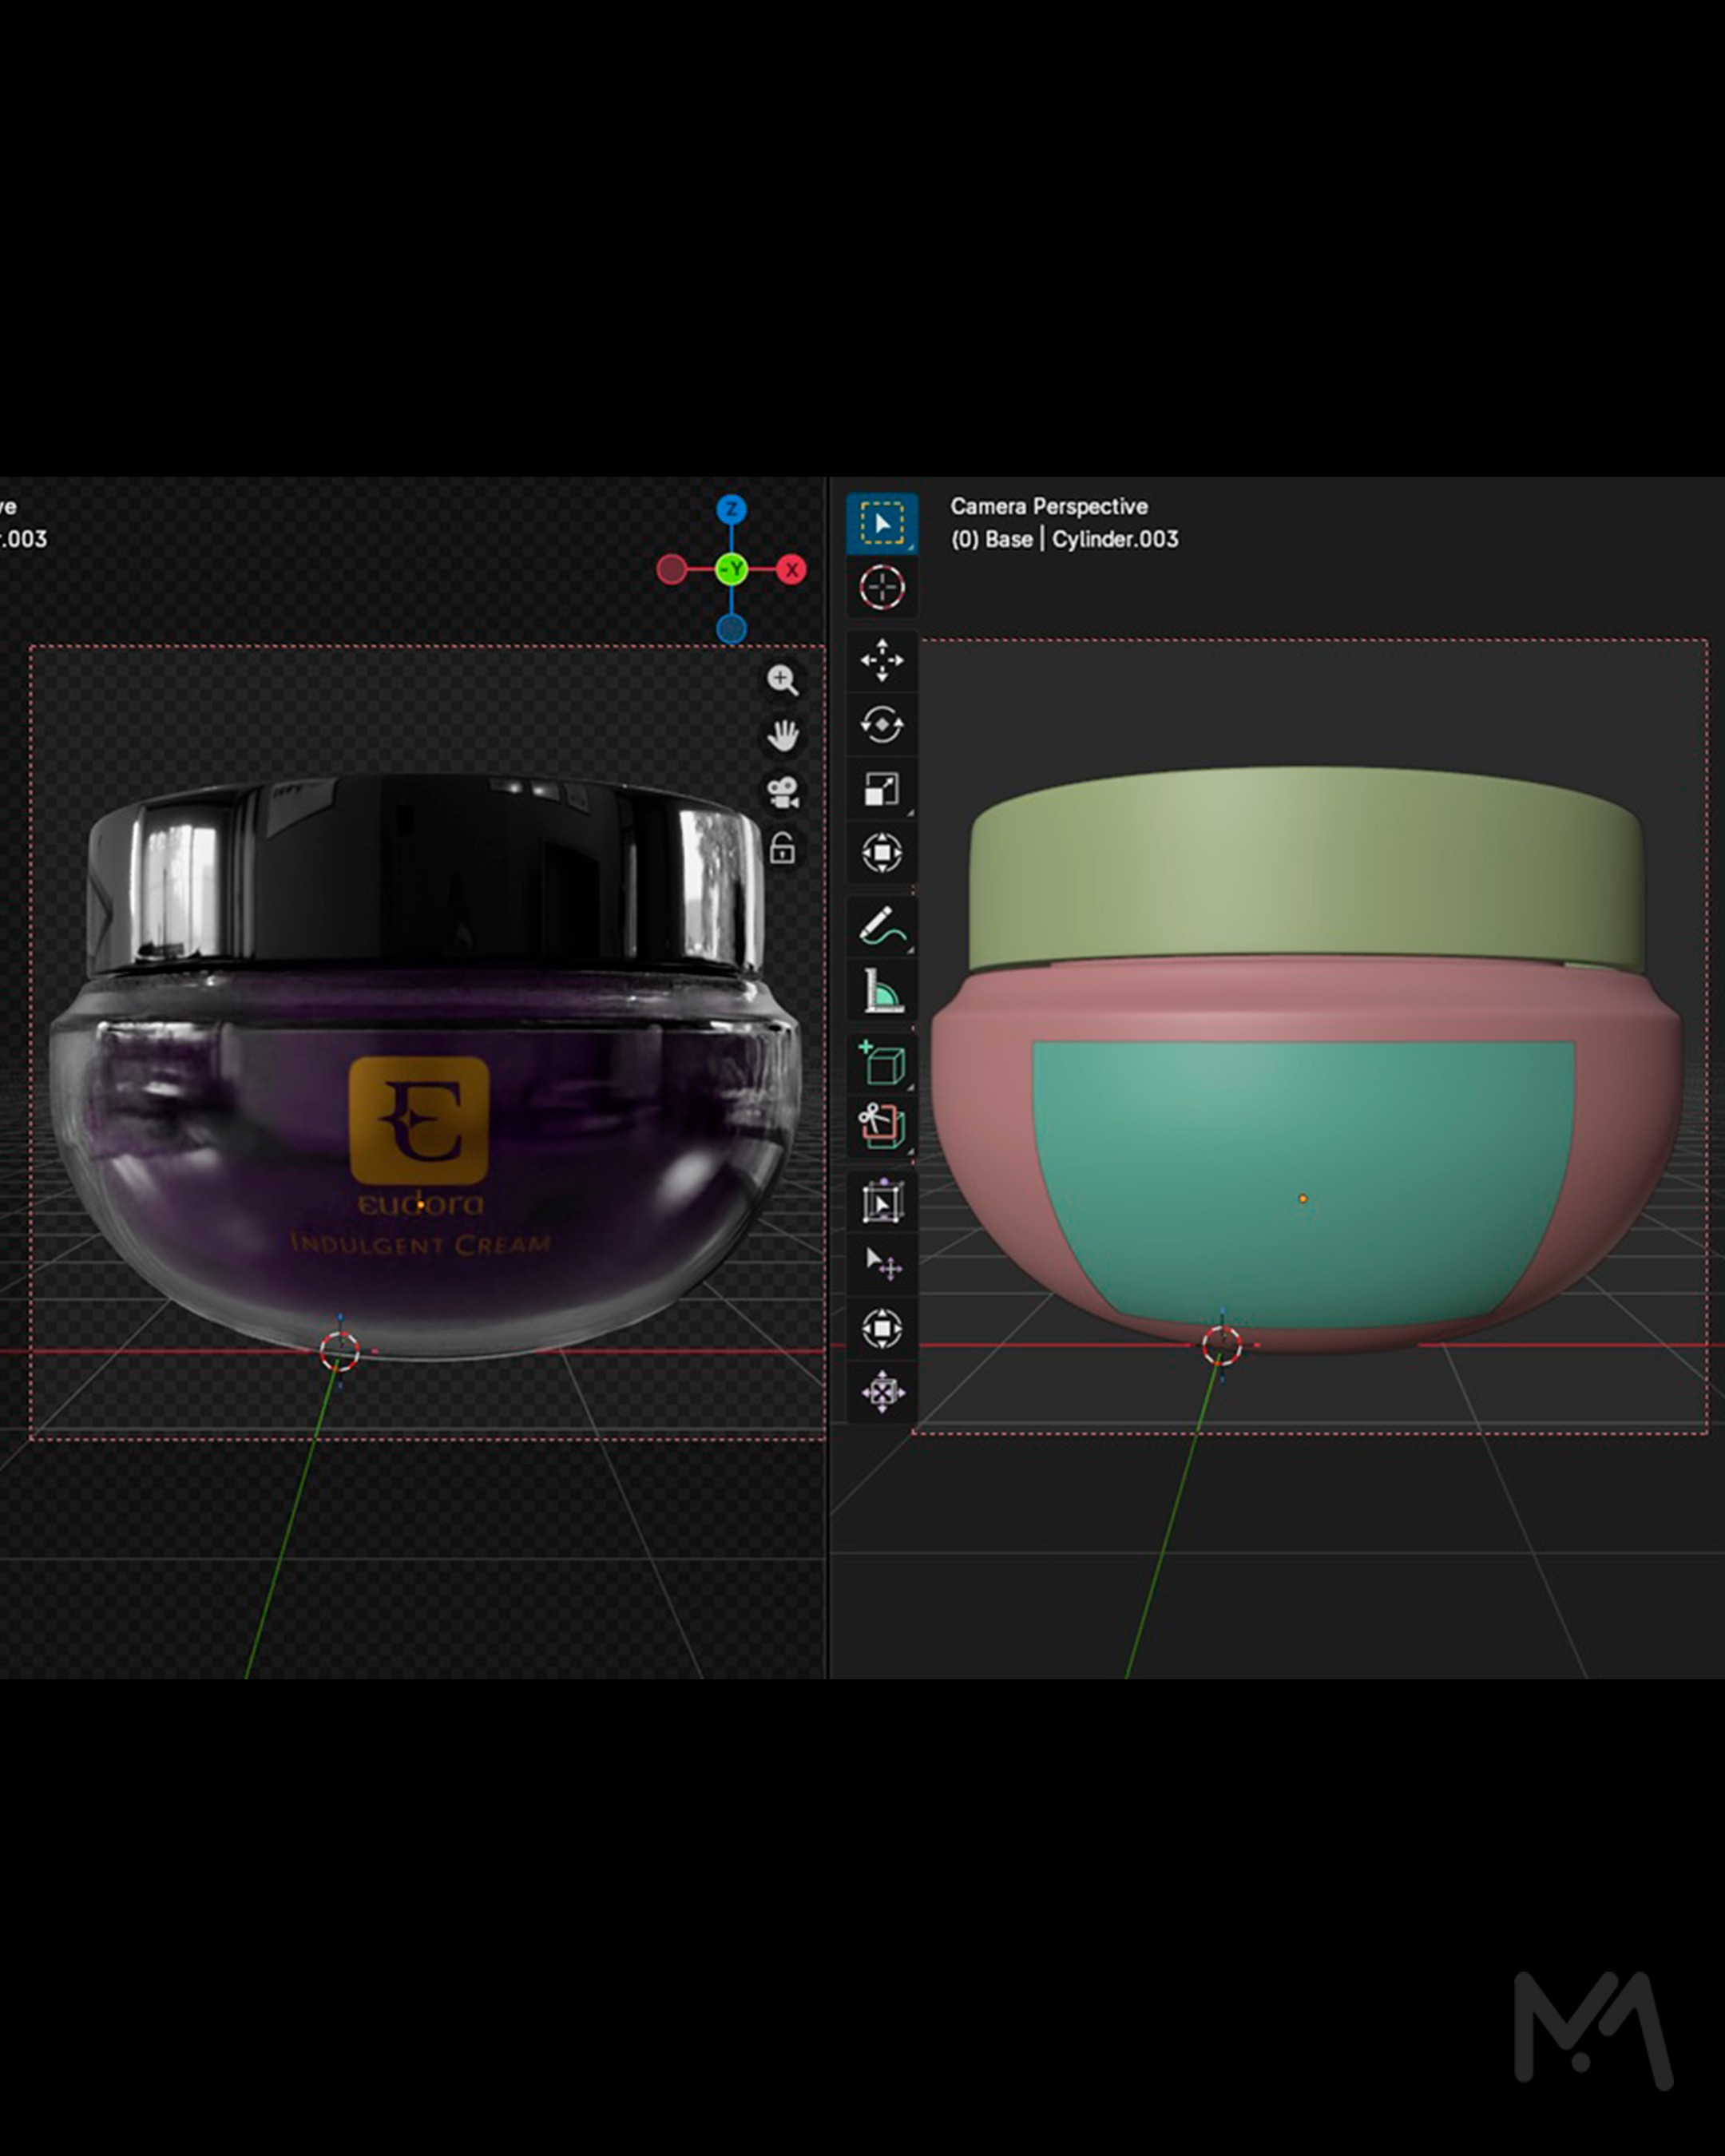Click the dark red negative X gizmo circle
The image size is (1725, 2156).
[x=671, y=570]
